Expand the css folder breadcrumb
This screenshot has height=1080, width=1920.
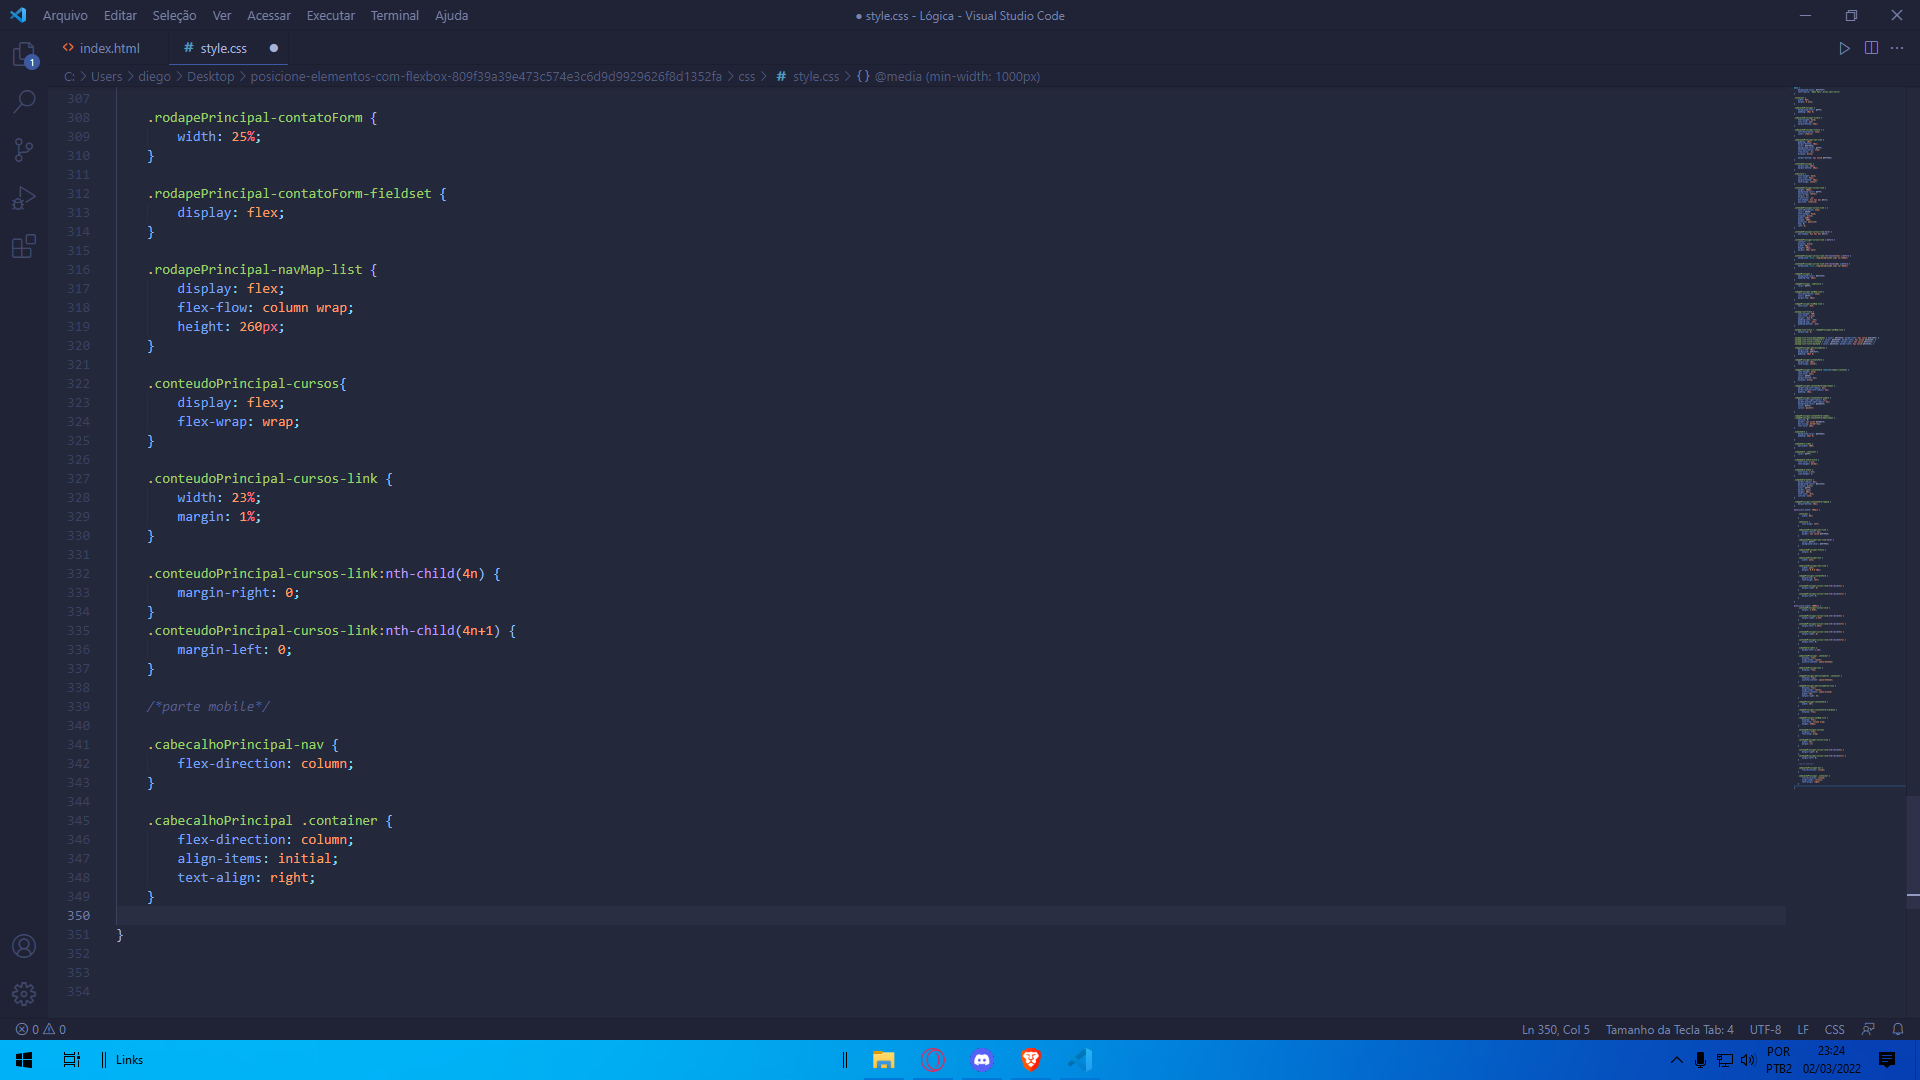click(747, 76)
